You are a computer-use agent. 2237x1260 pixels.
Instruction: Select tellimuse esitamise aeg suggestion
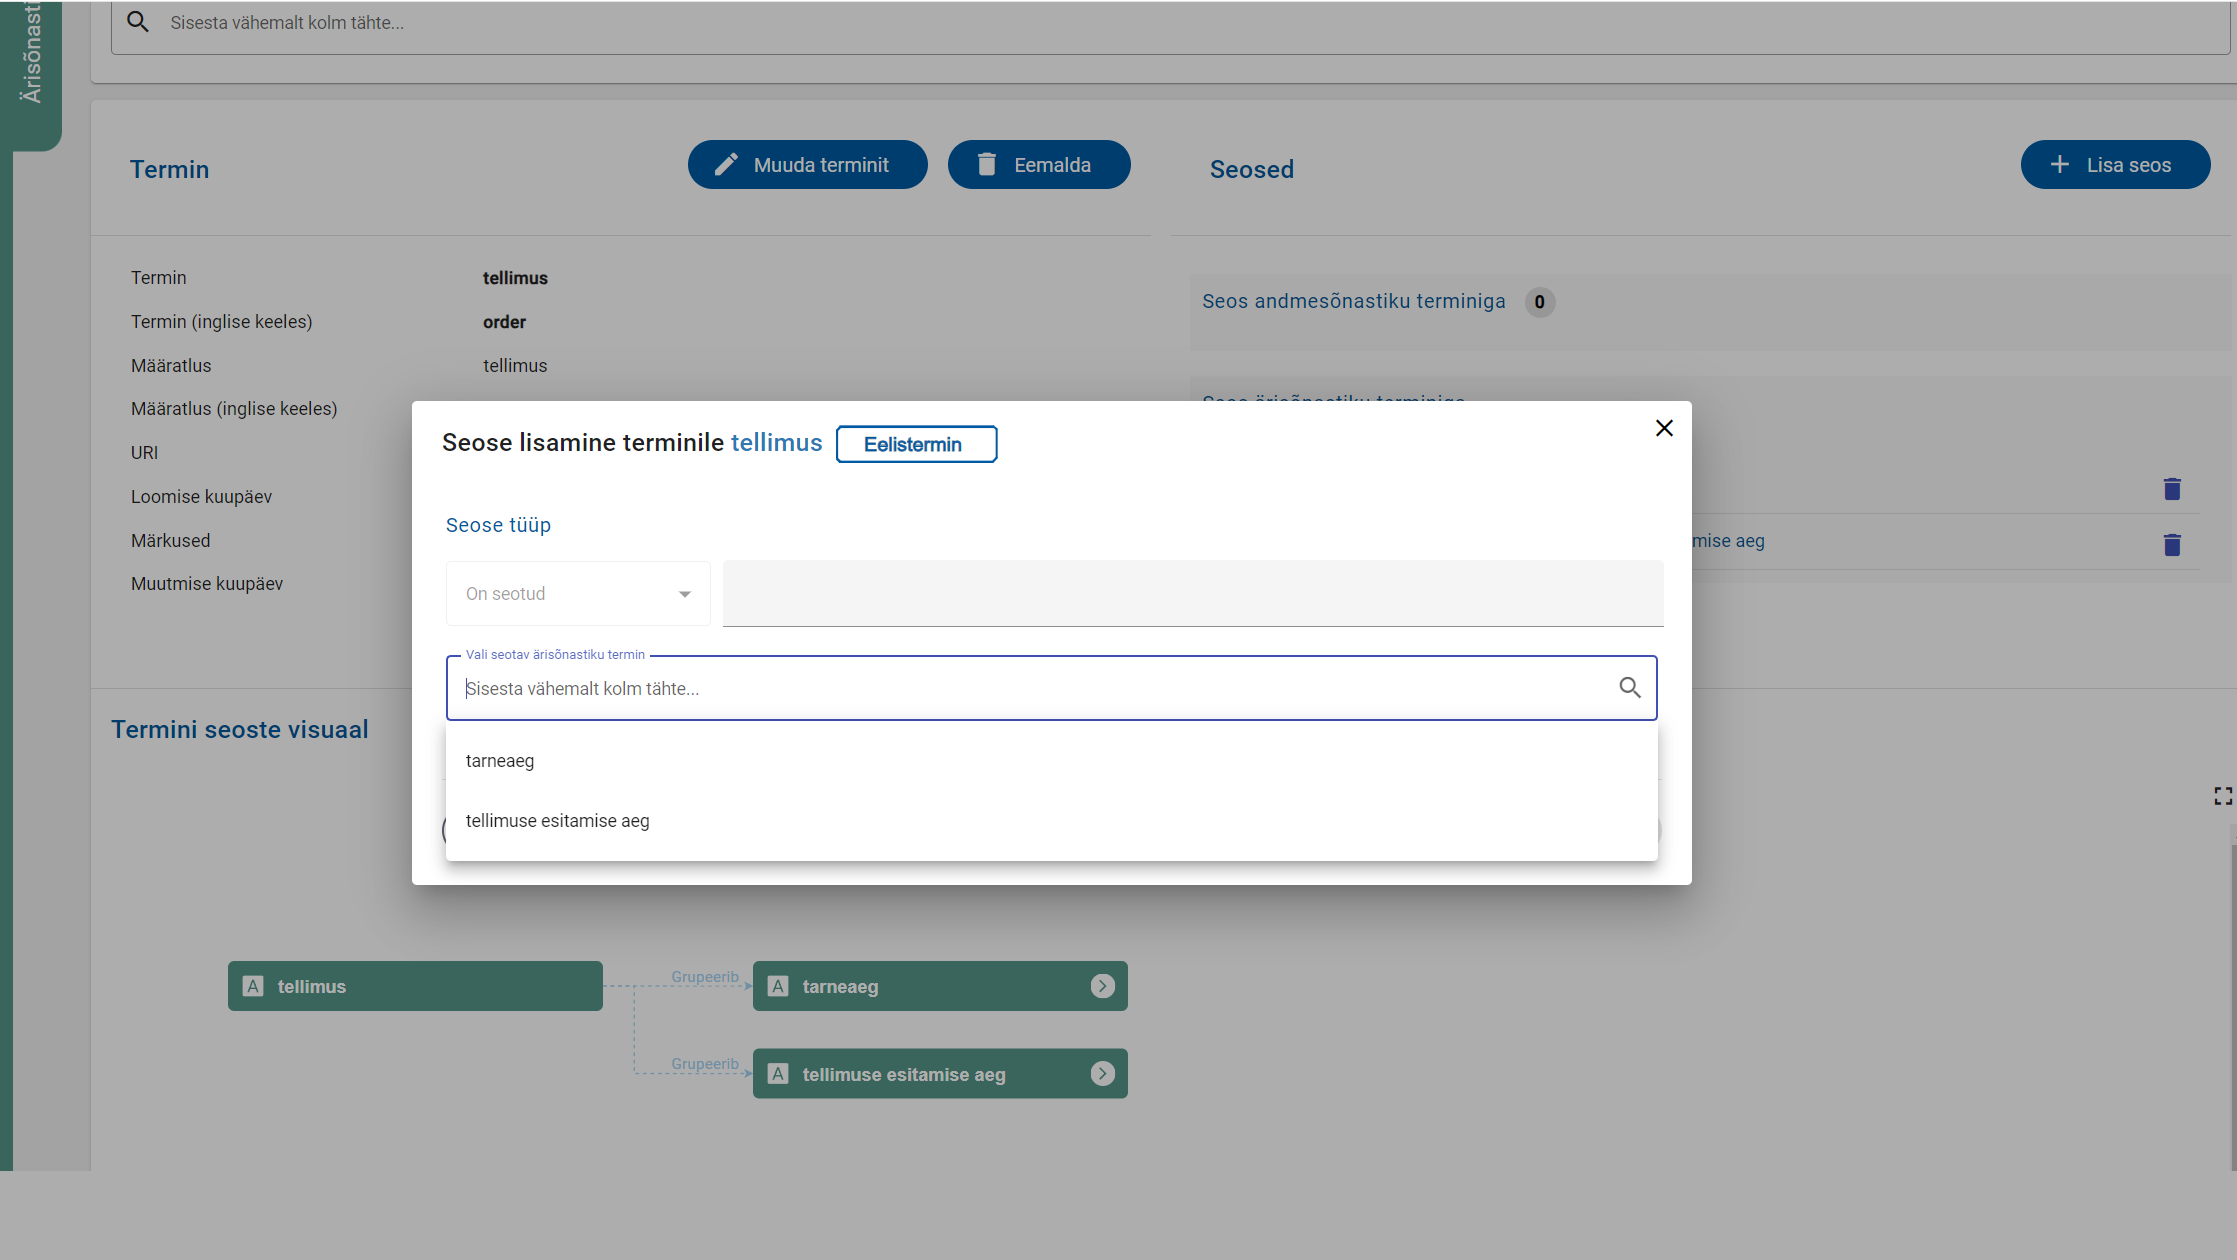pyautogui.click(x=557, y=821)
